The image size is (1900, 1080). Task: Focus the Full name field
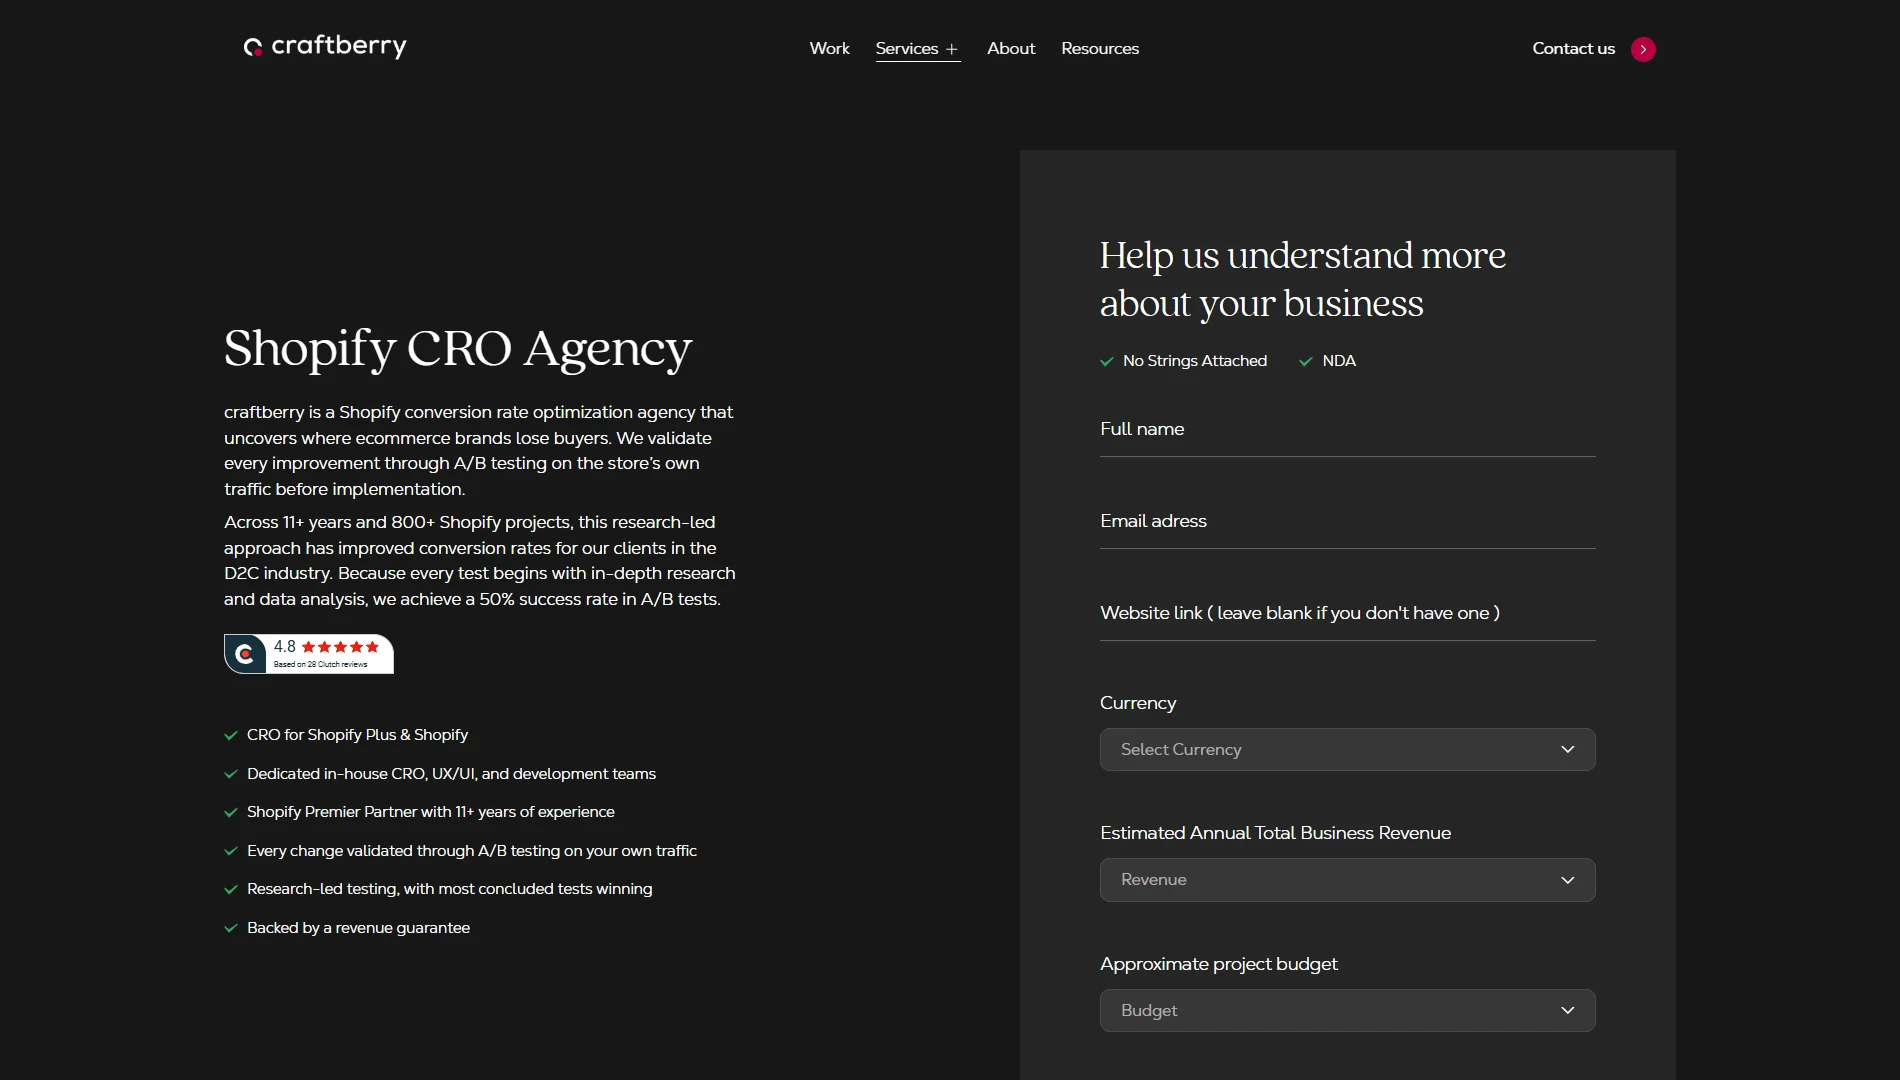(1348, 430)
